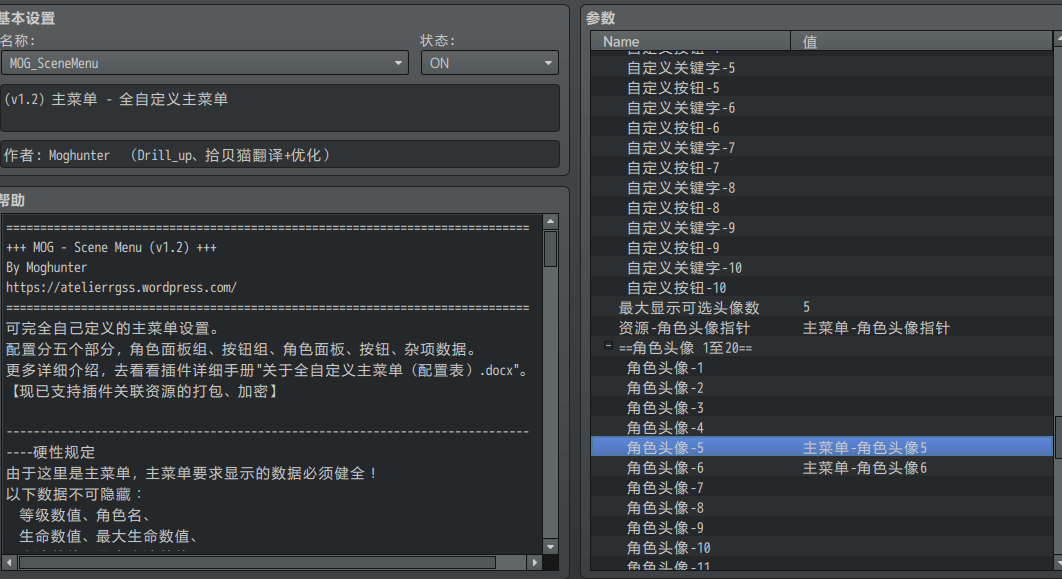Select the 最大显示可选头像数 parameter

[x=689, y=307]
